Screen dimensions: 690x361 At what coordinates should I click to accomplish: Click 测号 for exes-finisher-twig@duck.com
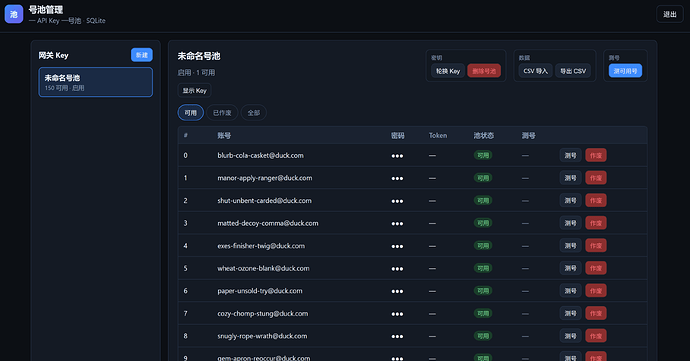click(x=571, y=246)
